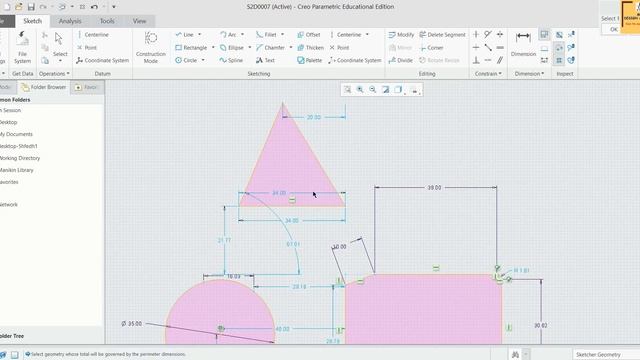Image resolution: width=640 pixels, height=360 pixels.
Task: Open the Line tool dropdown arrow
Action: (200, 35)
